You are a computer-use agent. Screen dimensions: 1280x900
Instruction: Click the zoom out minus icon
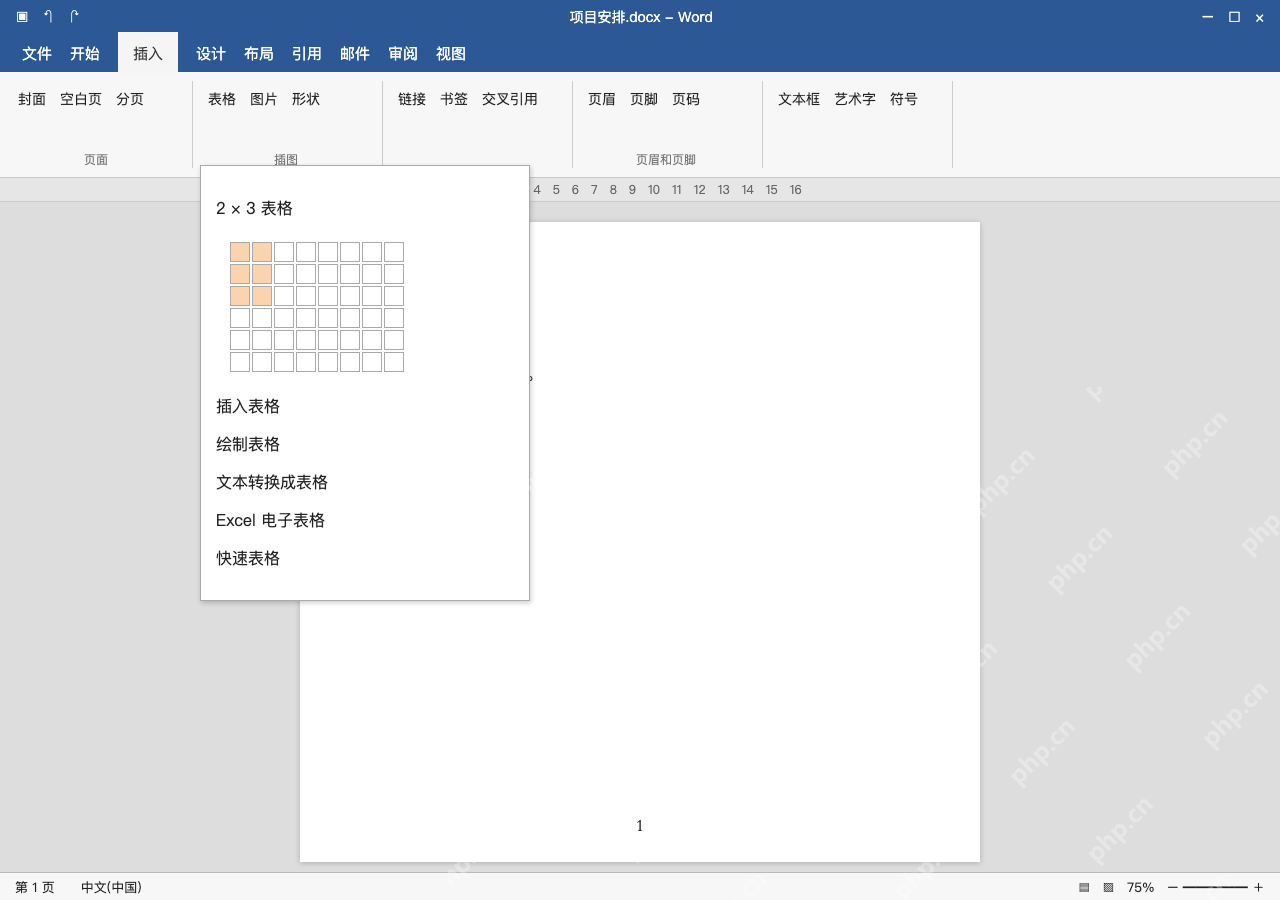click(x=1173, y=887)
